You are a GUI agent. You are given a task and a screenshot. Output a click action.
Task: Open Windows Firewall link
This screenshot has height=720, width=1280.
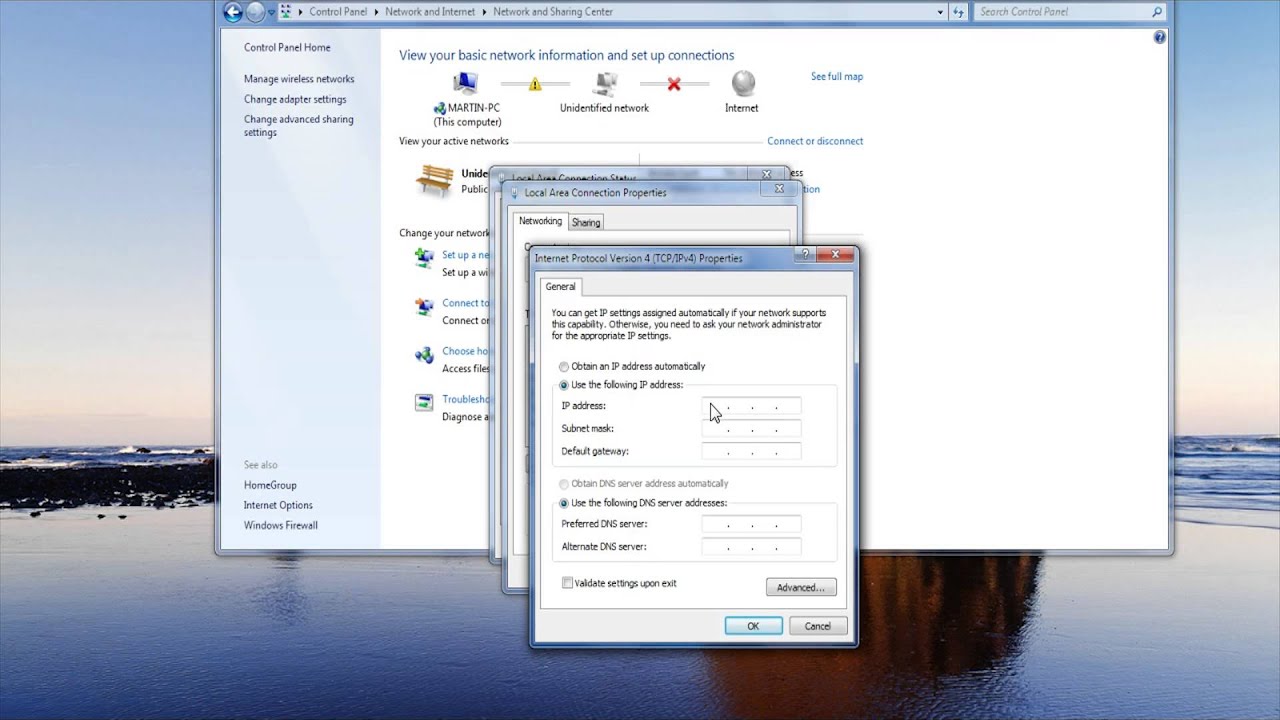coord(281,525)
